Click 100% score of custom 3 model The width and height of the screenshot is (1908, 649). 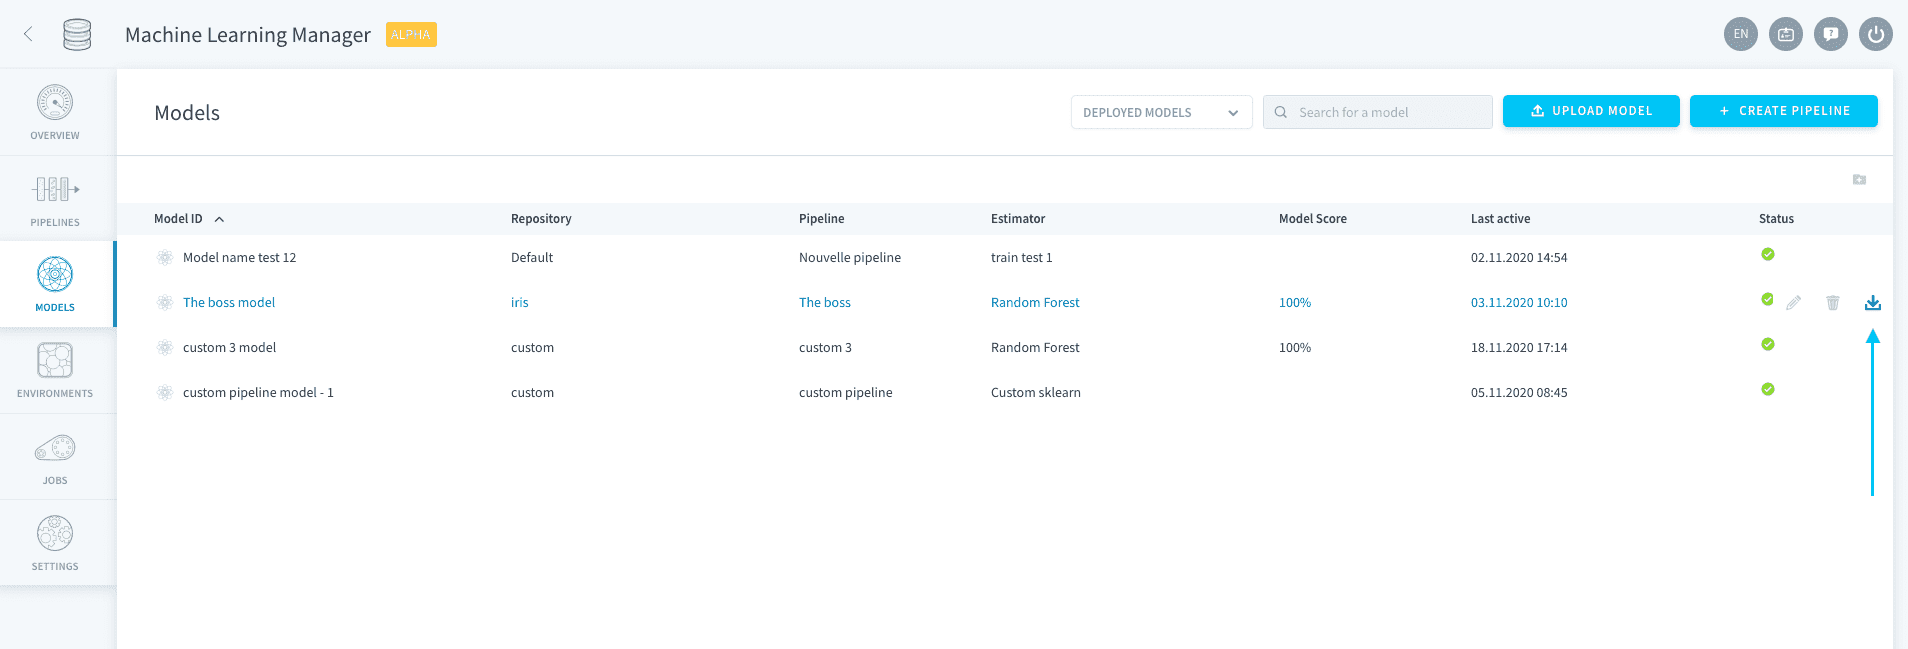[1295, 347]
